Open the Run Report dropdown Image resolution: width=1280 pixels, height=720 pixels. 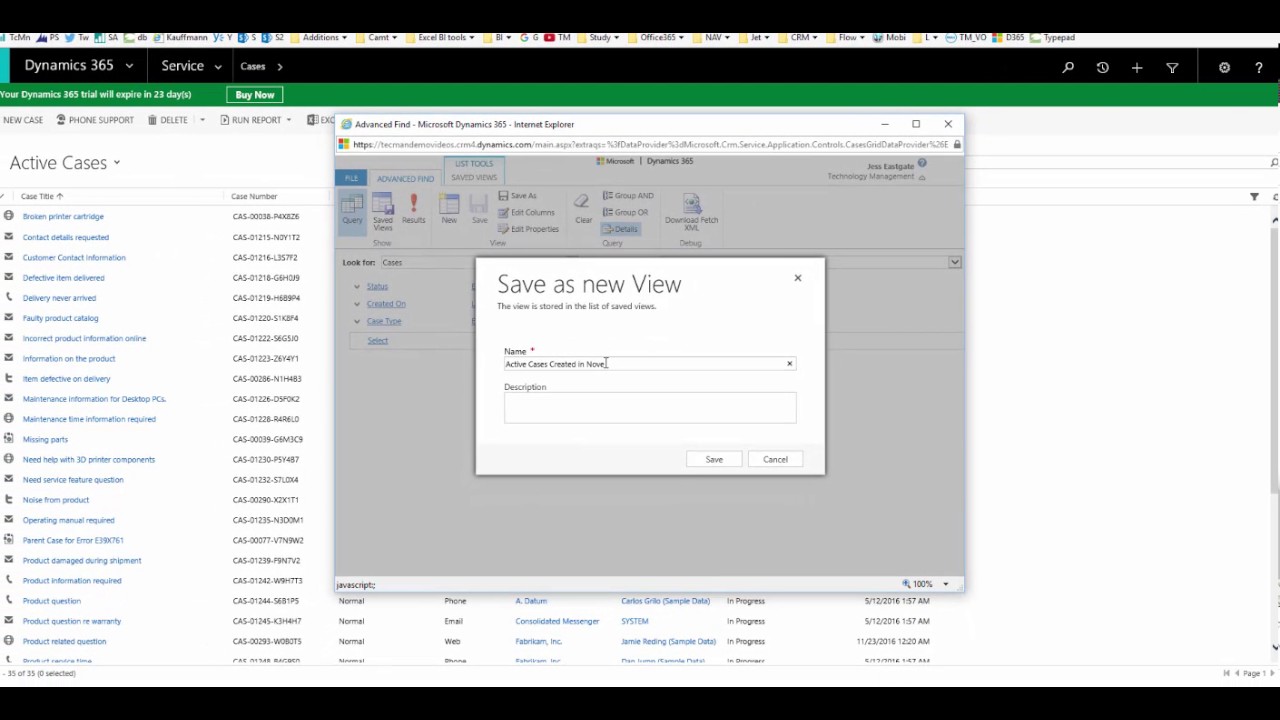[289, 120]
